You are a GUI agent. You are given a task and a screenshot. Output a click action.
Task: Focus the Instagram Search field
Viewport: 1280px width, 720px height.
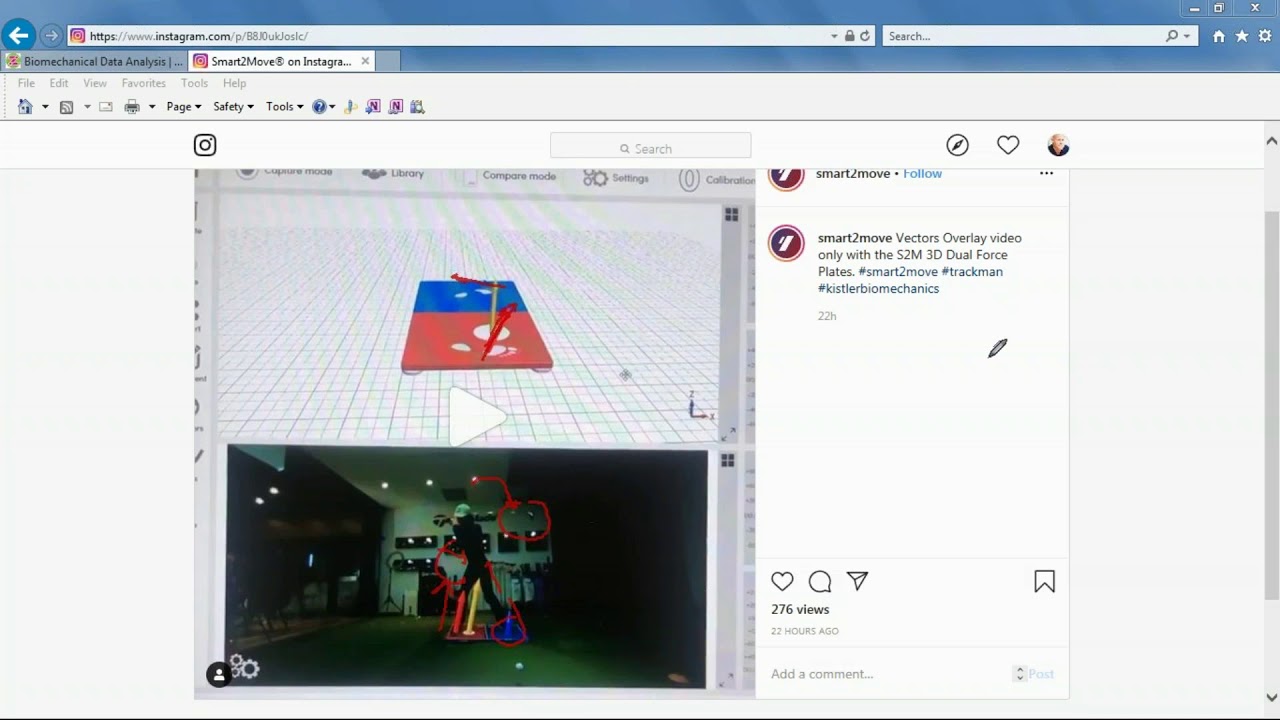pyautogui.click(x=650, y=146)
